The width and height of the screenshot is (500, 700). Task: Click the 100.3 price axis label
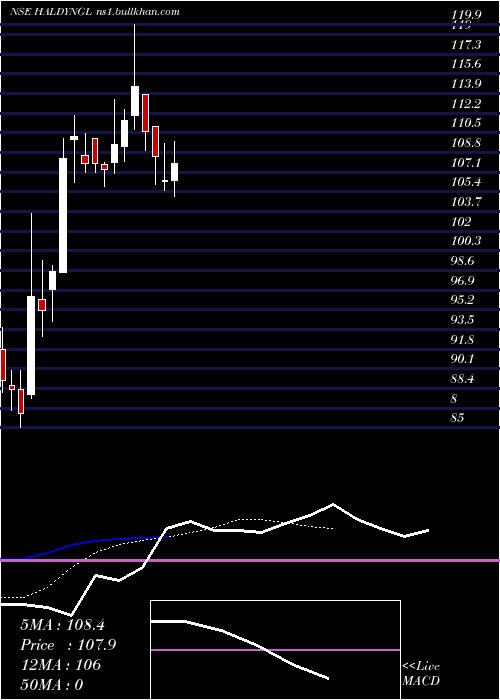pyautogui.click(x=466, y=241)
